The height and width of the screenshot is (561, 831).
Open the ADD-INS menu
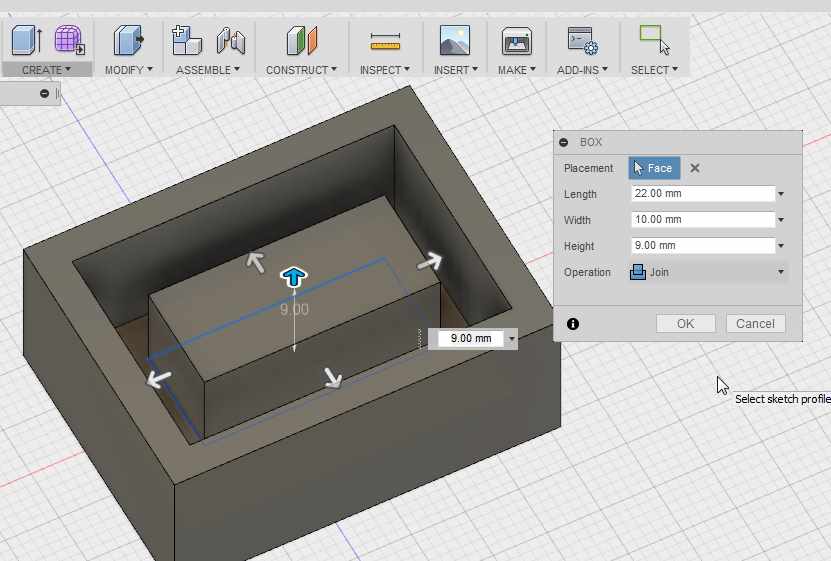point(582,70)
